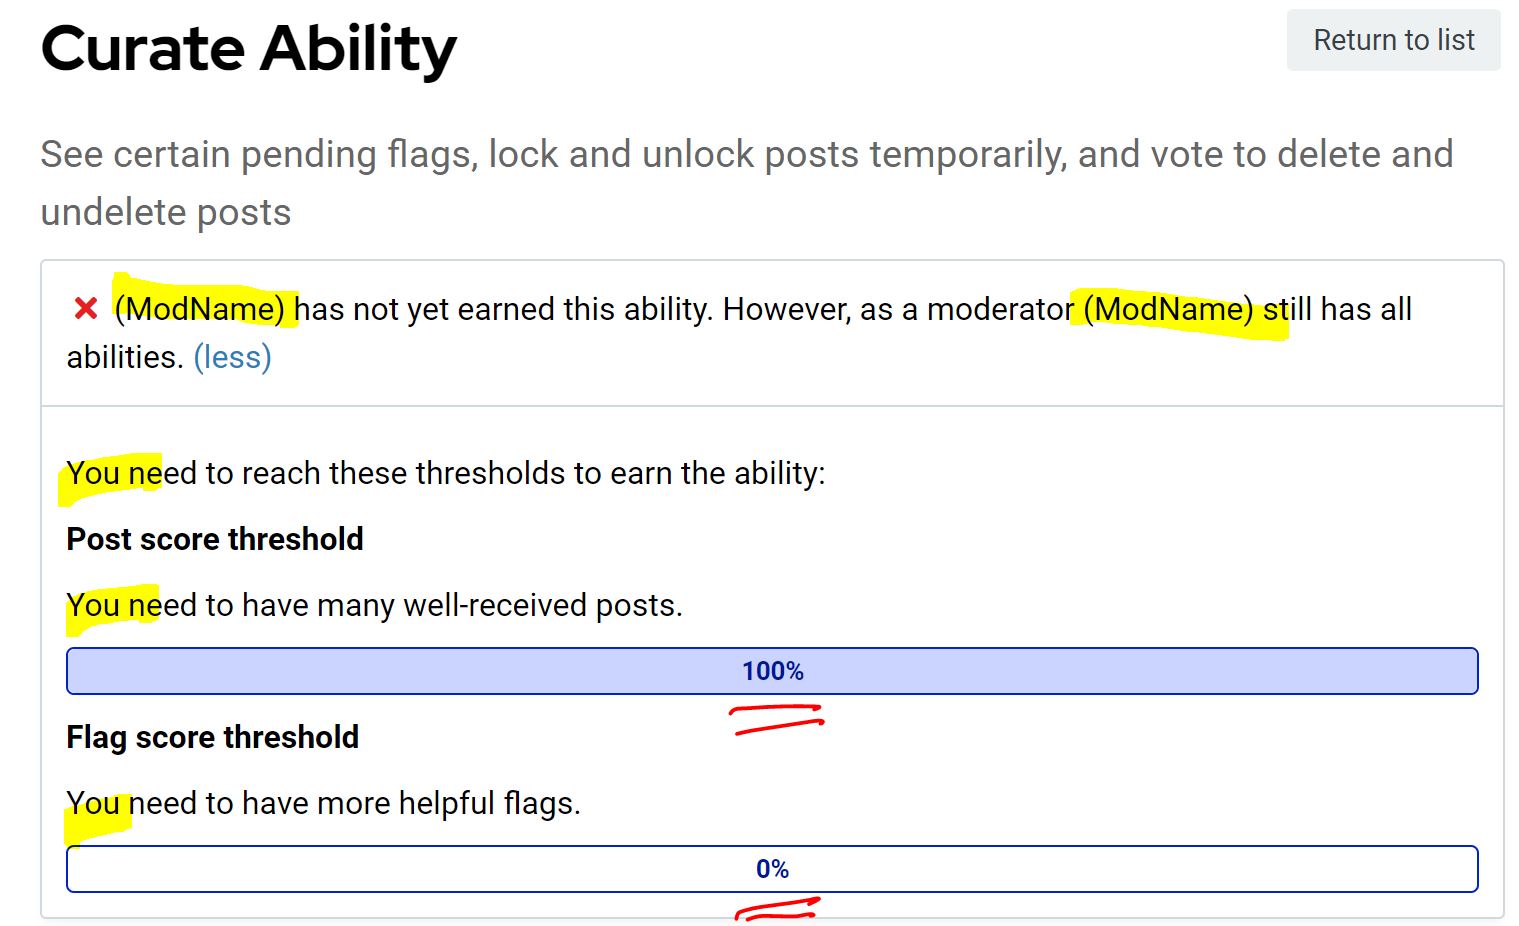Collapse details with the (less) link
Viewport: 1519px width, 926px height.
point(232,357)
